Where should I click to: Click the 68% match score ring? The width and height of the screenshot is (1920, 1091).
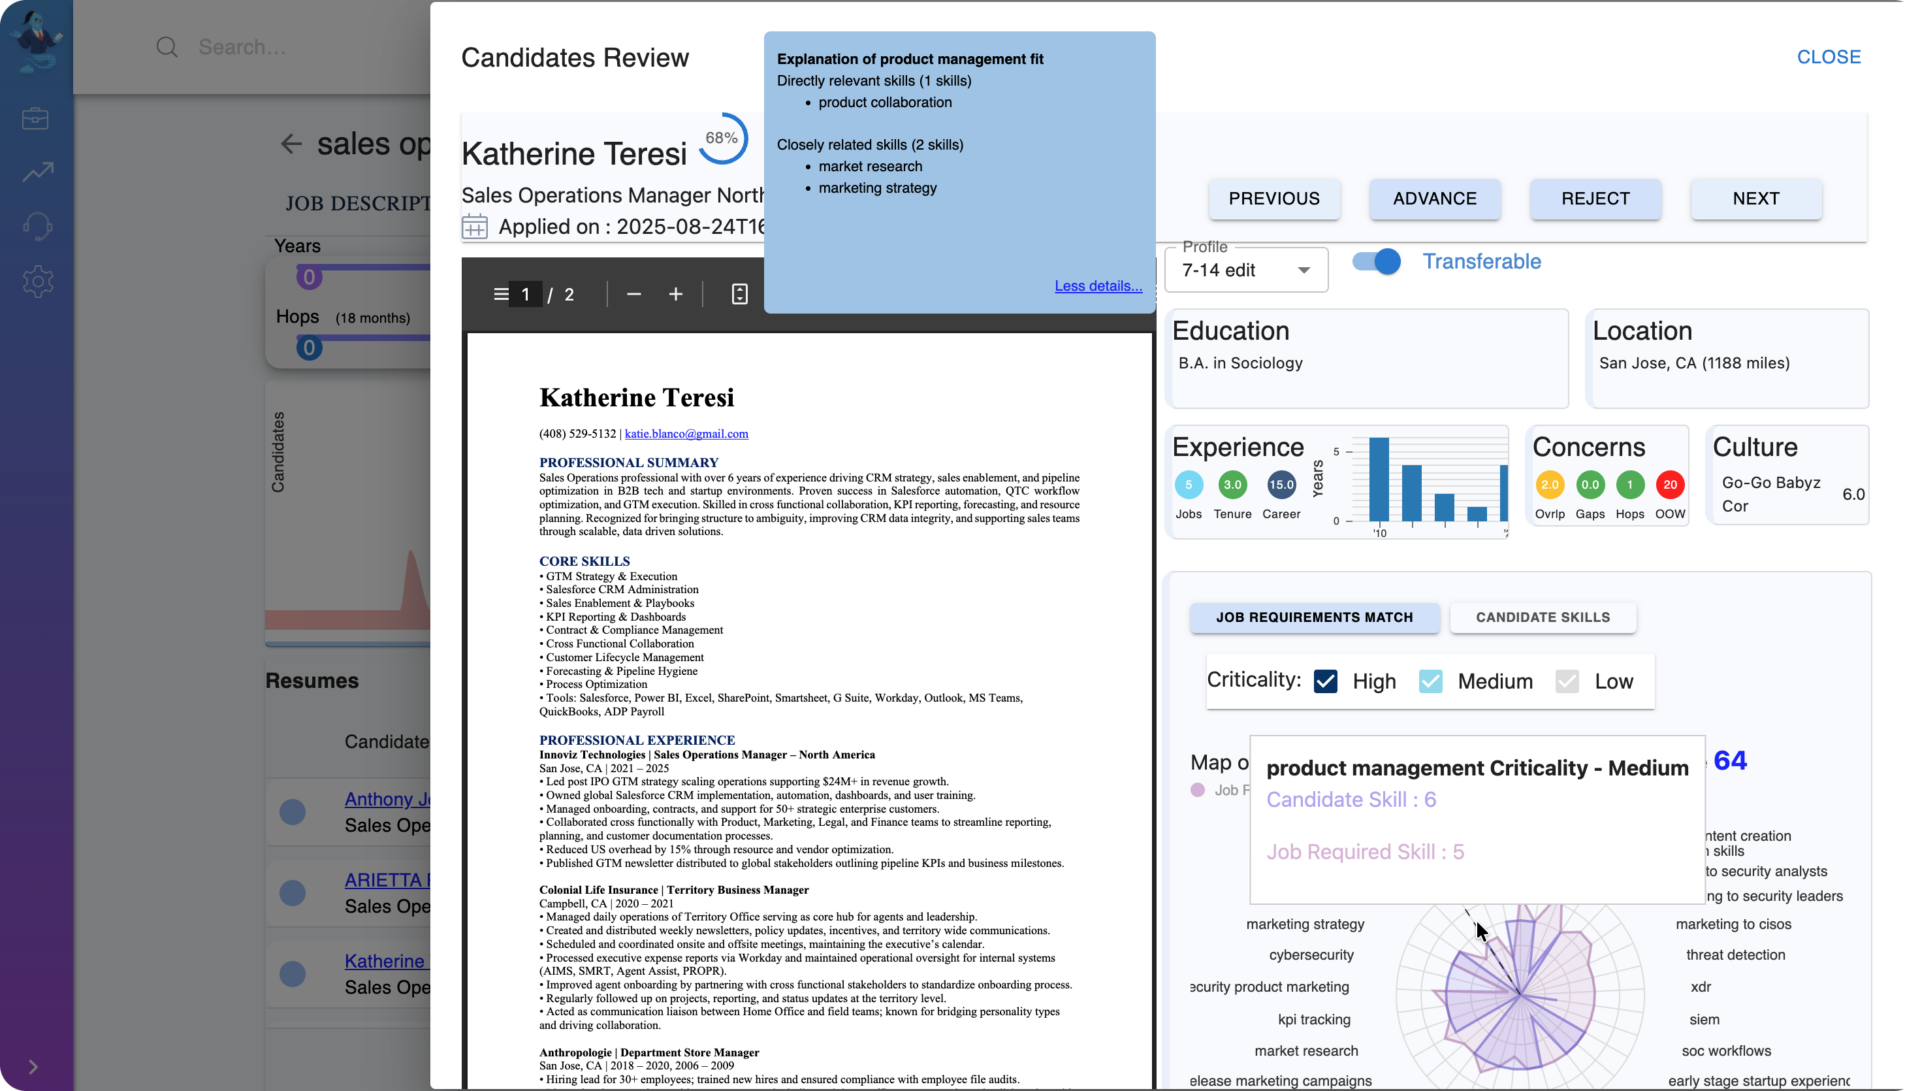pyautogui.click(x=722, y=139)
